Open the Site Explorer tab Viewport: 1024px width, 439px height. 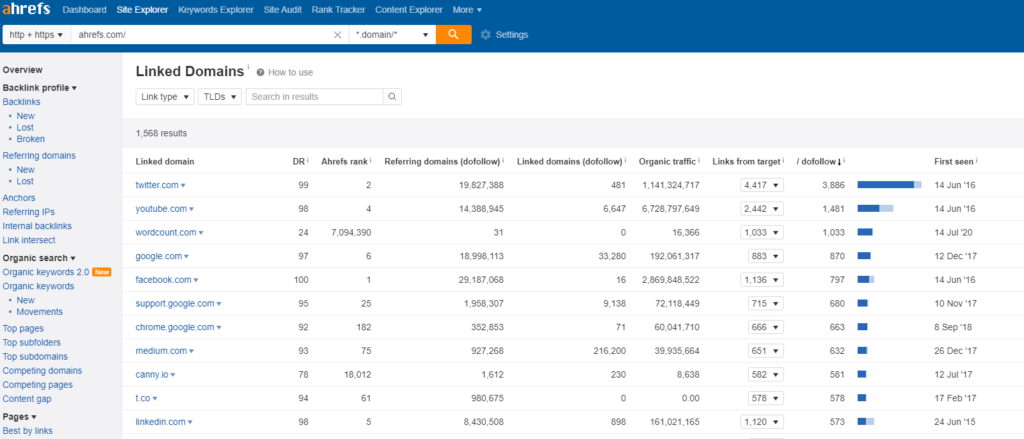click(x=142, y=10)
